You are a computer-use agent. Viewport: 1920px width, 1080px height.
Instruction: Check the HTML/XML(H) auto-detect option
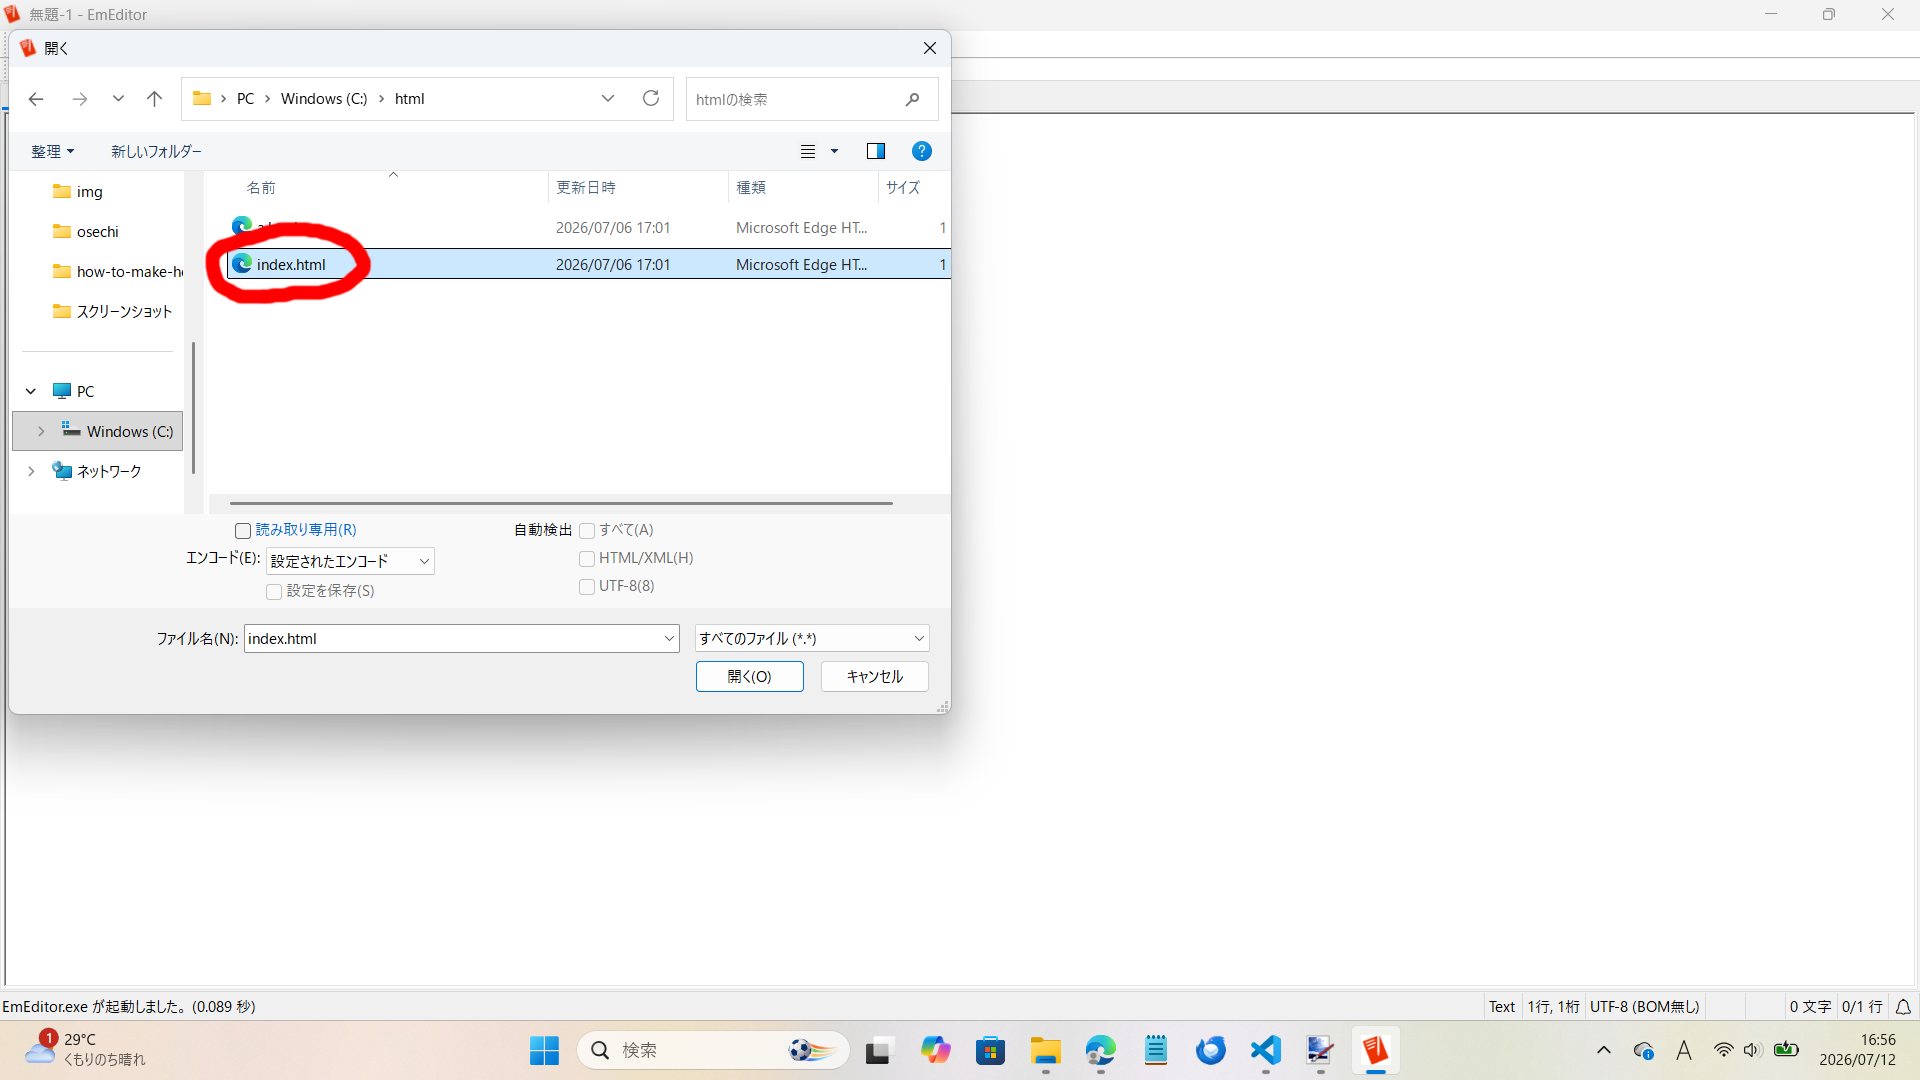click(587, 559)
